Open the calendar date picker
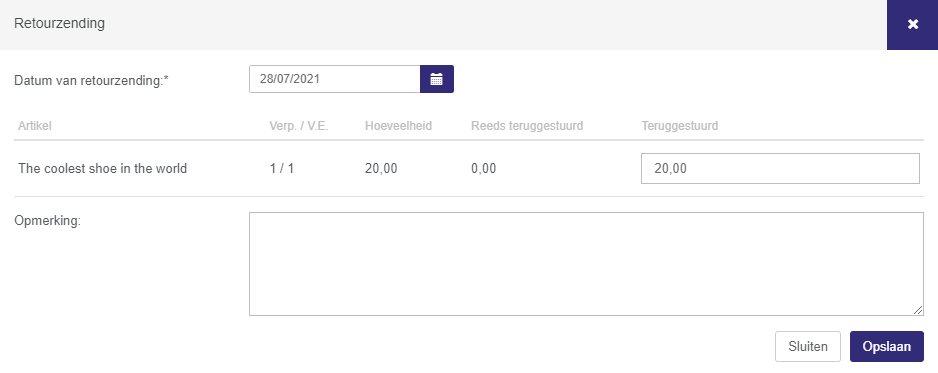Screen dimensions: 938x373 (x=437, y=79)
